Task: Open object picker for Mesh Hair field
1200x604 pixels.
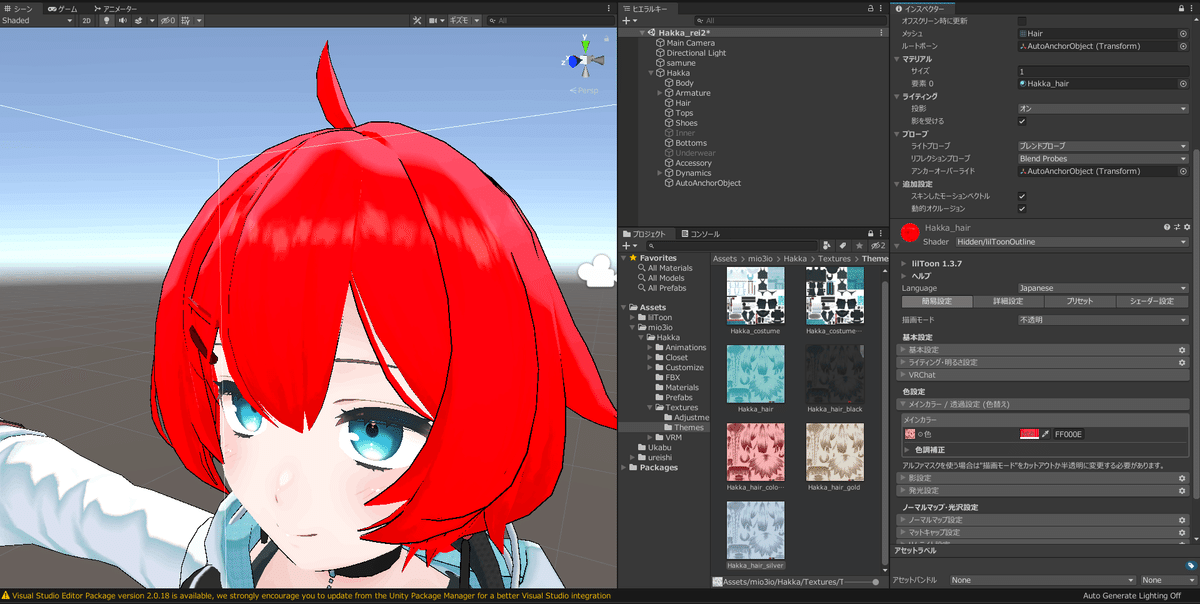Action: coord(1183,33)
